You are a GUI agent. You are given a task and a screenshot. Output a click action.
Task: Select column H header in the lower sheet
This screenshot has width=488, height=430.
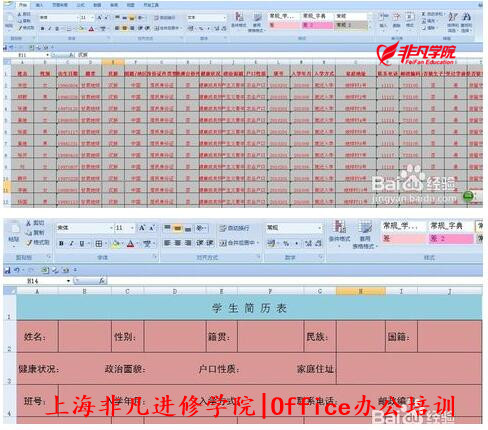pos(361,291)
